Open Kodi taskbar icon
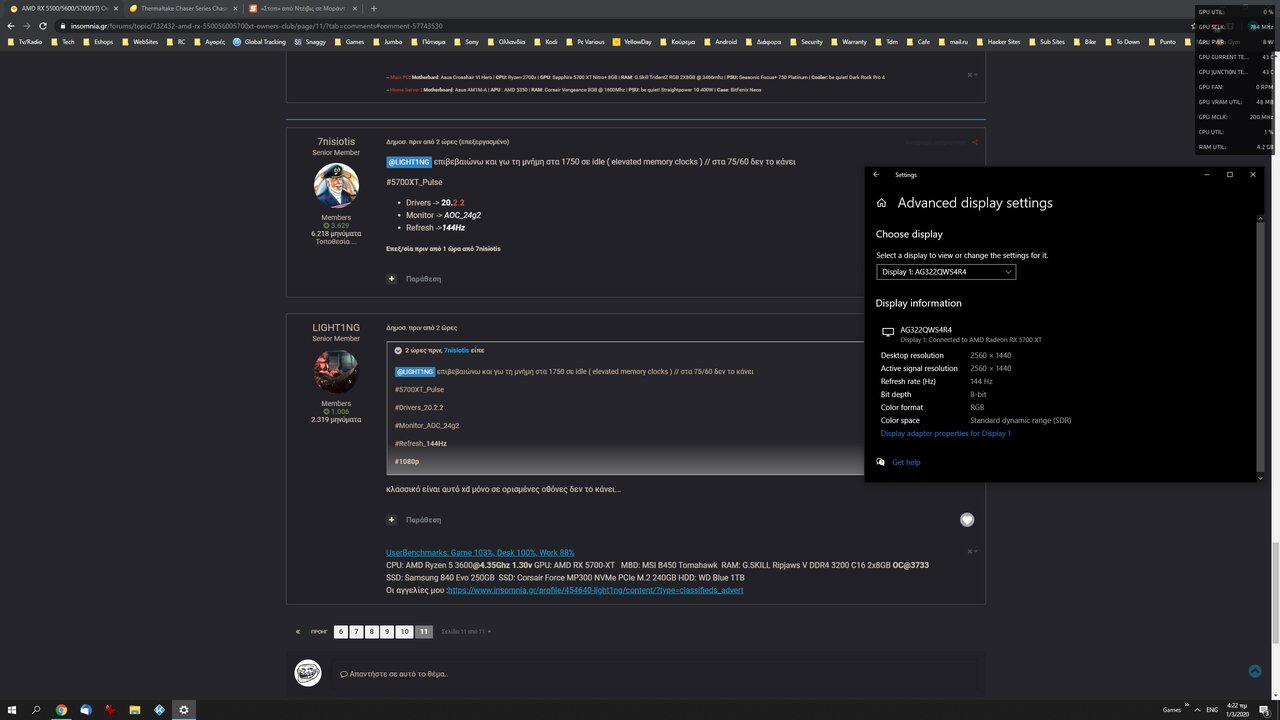This screenshot has width=1280, height=720. (x=159, y=710)
